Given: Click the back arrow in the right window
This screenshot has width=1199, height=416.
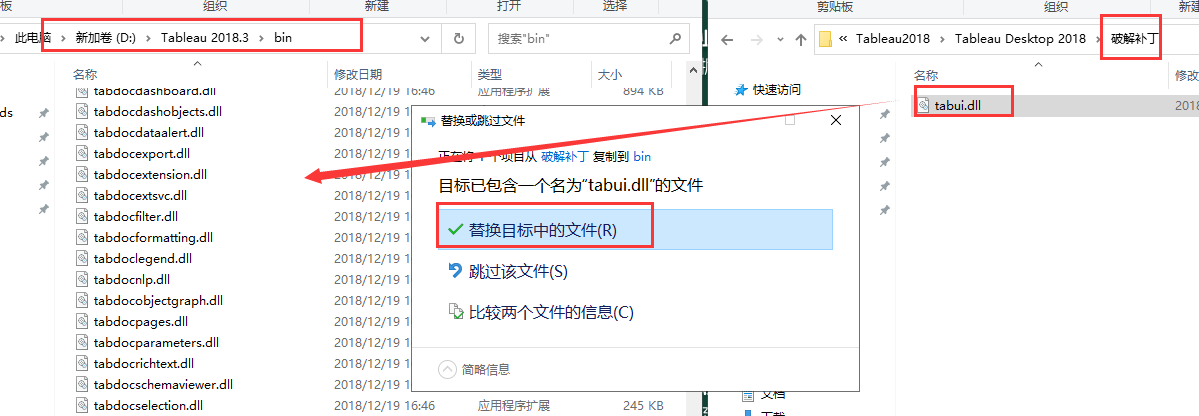Looking at the screenshot, I should (x=728, y=39).
